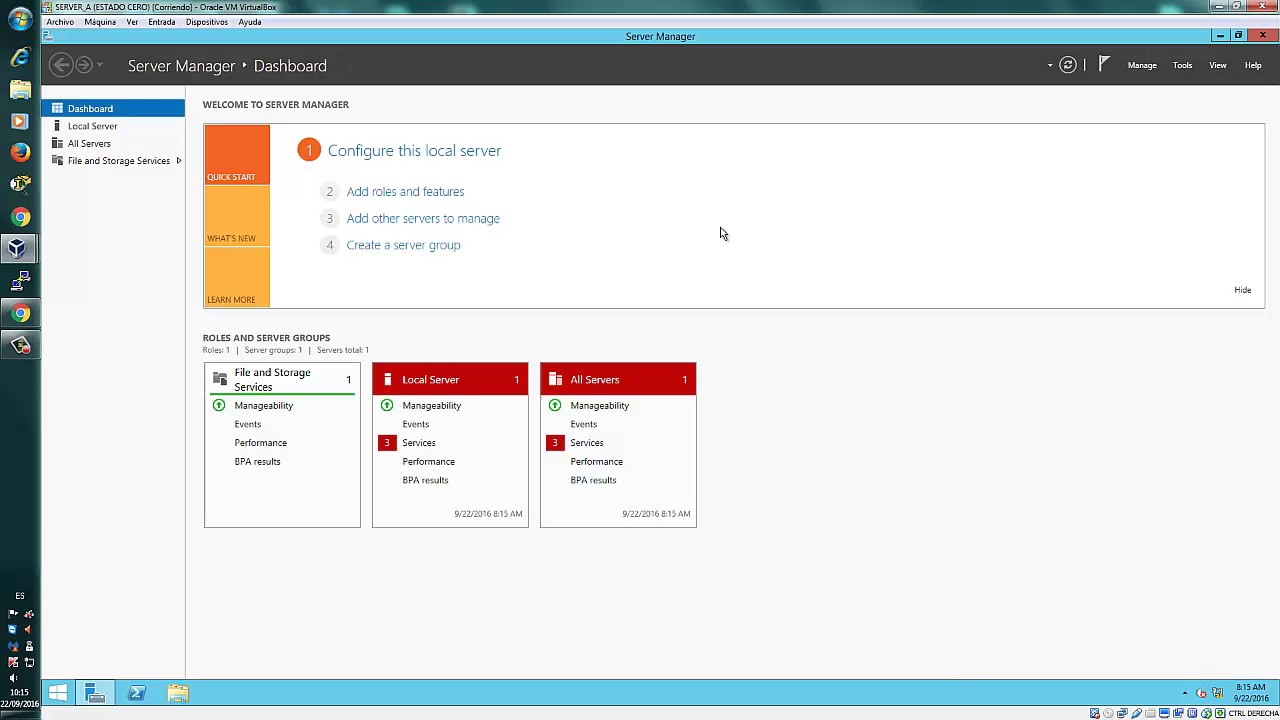The height and width of the screenshot is (720, 1280).
Task: Click the host speaker volume tray icon
Action: click(x=13, y=678)
